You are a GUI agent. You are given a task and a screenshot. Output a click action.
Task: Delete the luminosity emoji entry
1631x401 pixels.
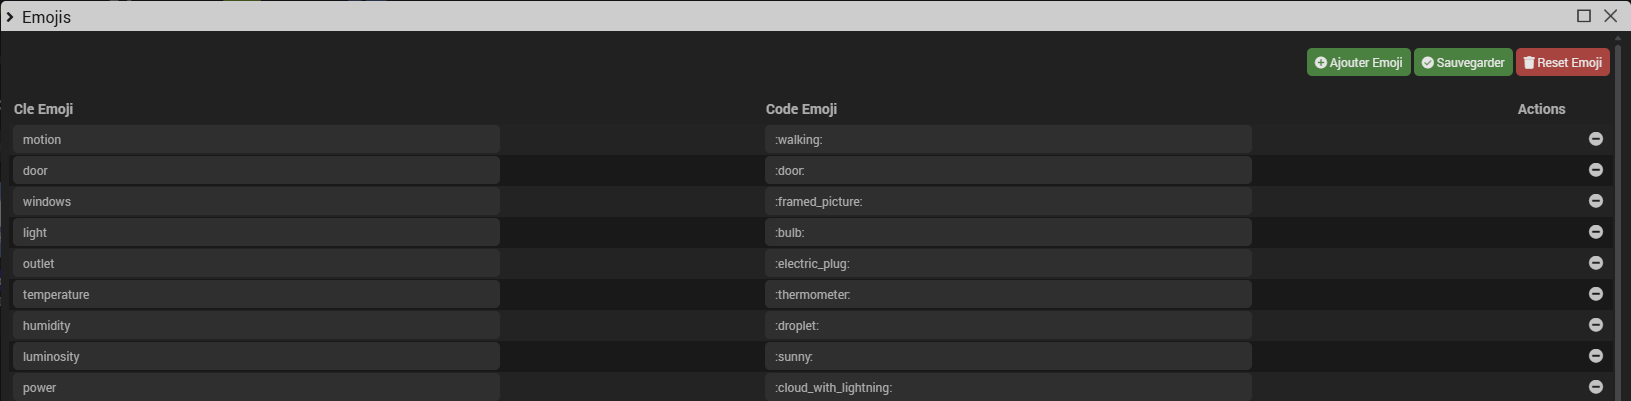pos(1595,356)
